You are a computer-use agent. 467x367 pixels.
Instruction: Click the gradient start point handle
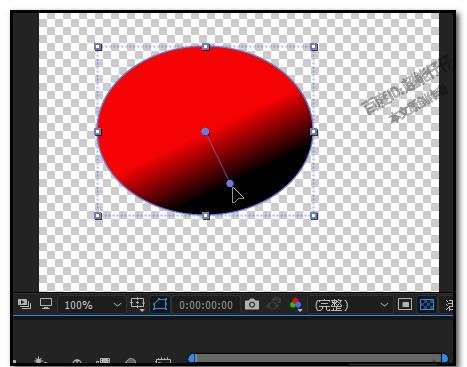[205, 132]
